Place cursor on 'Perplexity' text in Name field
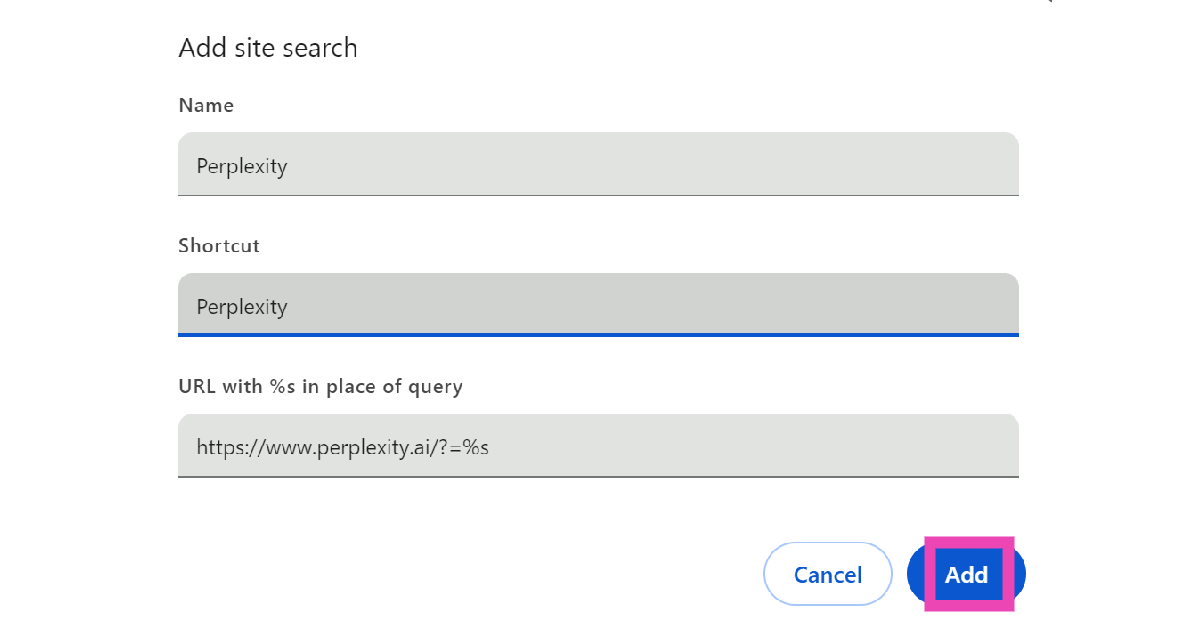 242,166
